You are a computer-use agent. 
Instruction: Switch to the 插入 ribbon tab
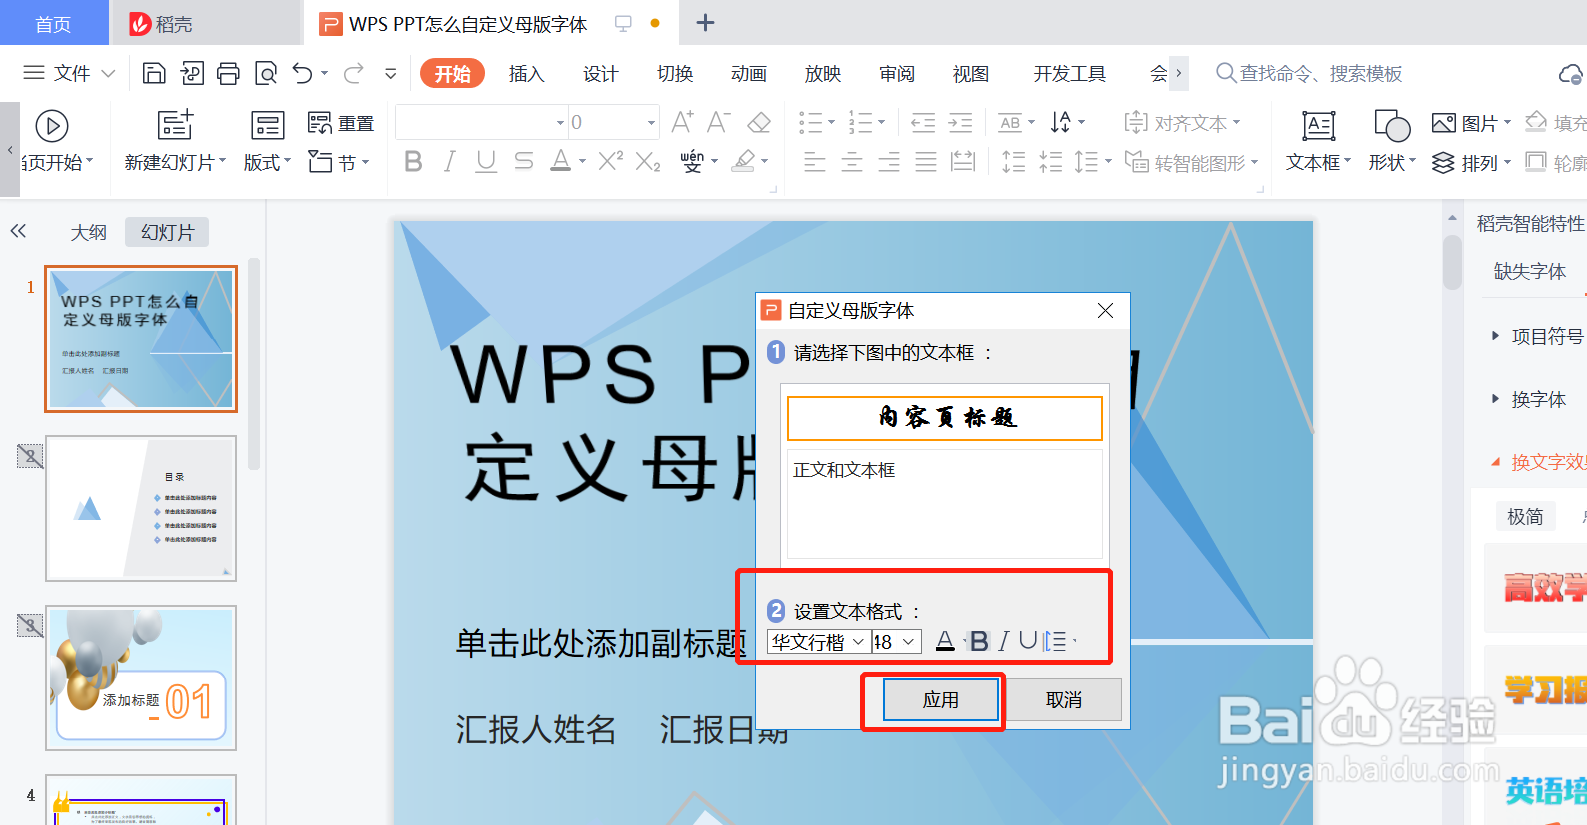click(526, 74)
